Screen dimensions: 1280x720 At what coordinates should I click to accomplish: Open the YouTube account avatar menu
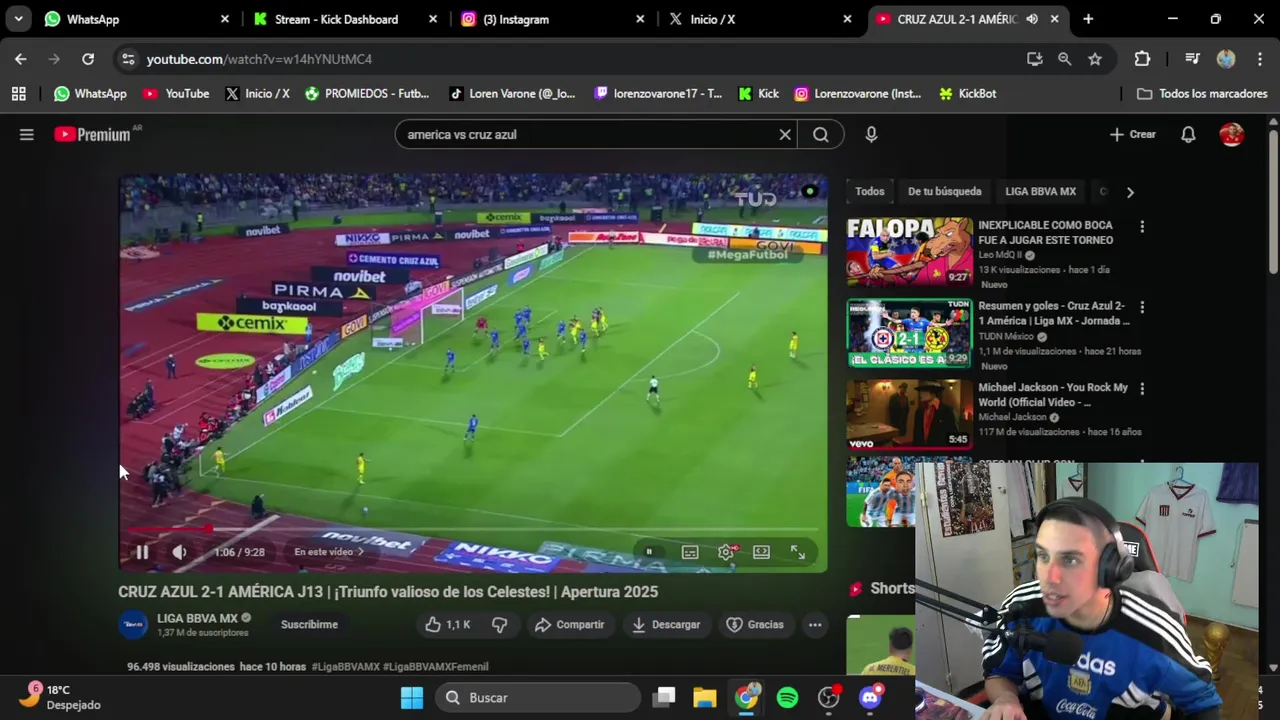(1232, 134)
